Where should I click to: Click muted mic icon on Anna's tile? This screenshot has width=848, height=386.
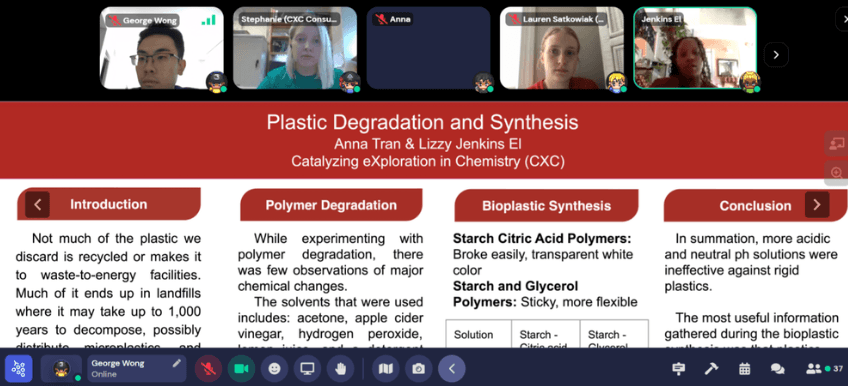tap(381, 20)
